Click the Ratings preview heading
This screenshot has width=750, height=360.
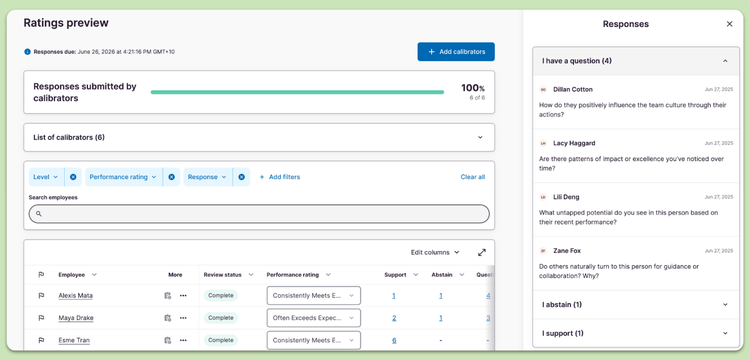point(66,22)
